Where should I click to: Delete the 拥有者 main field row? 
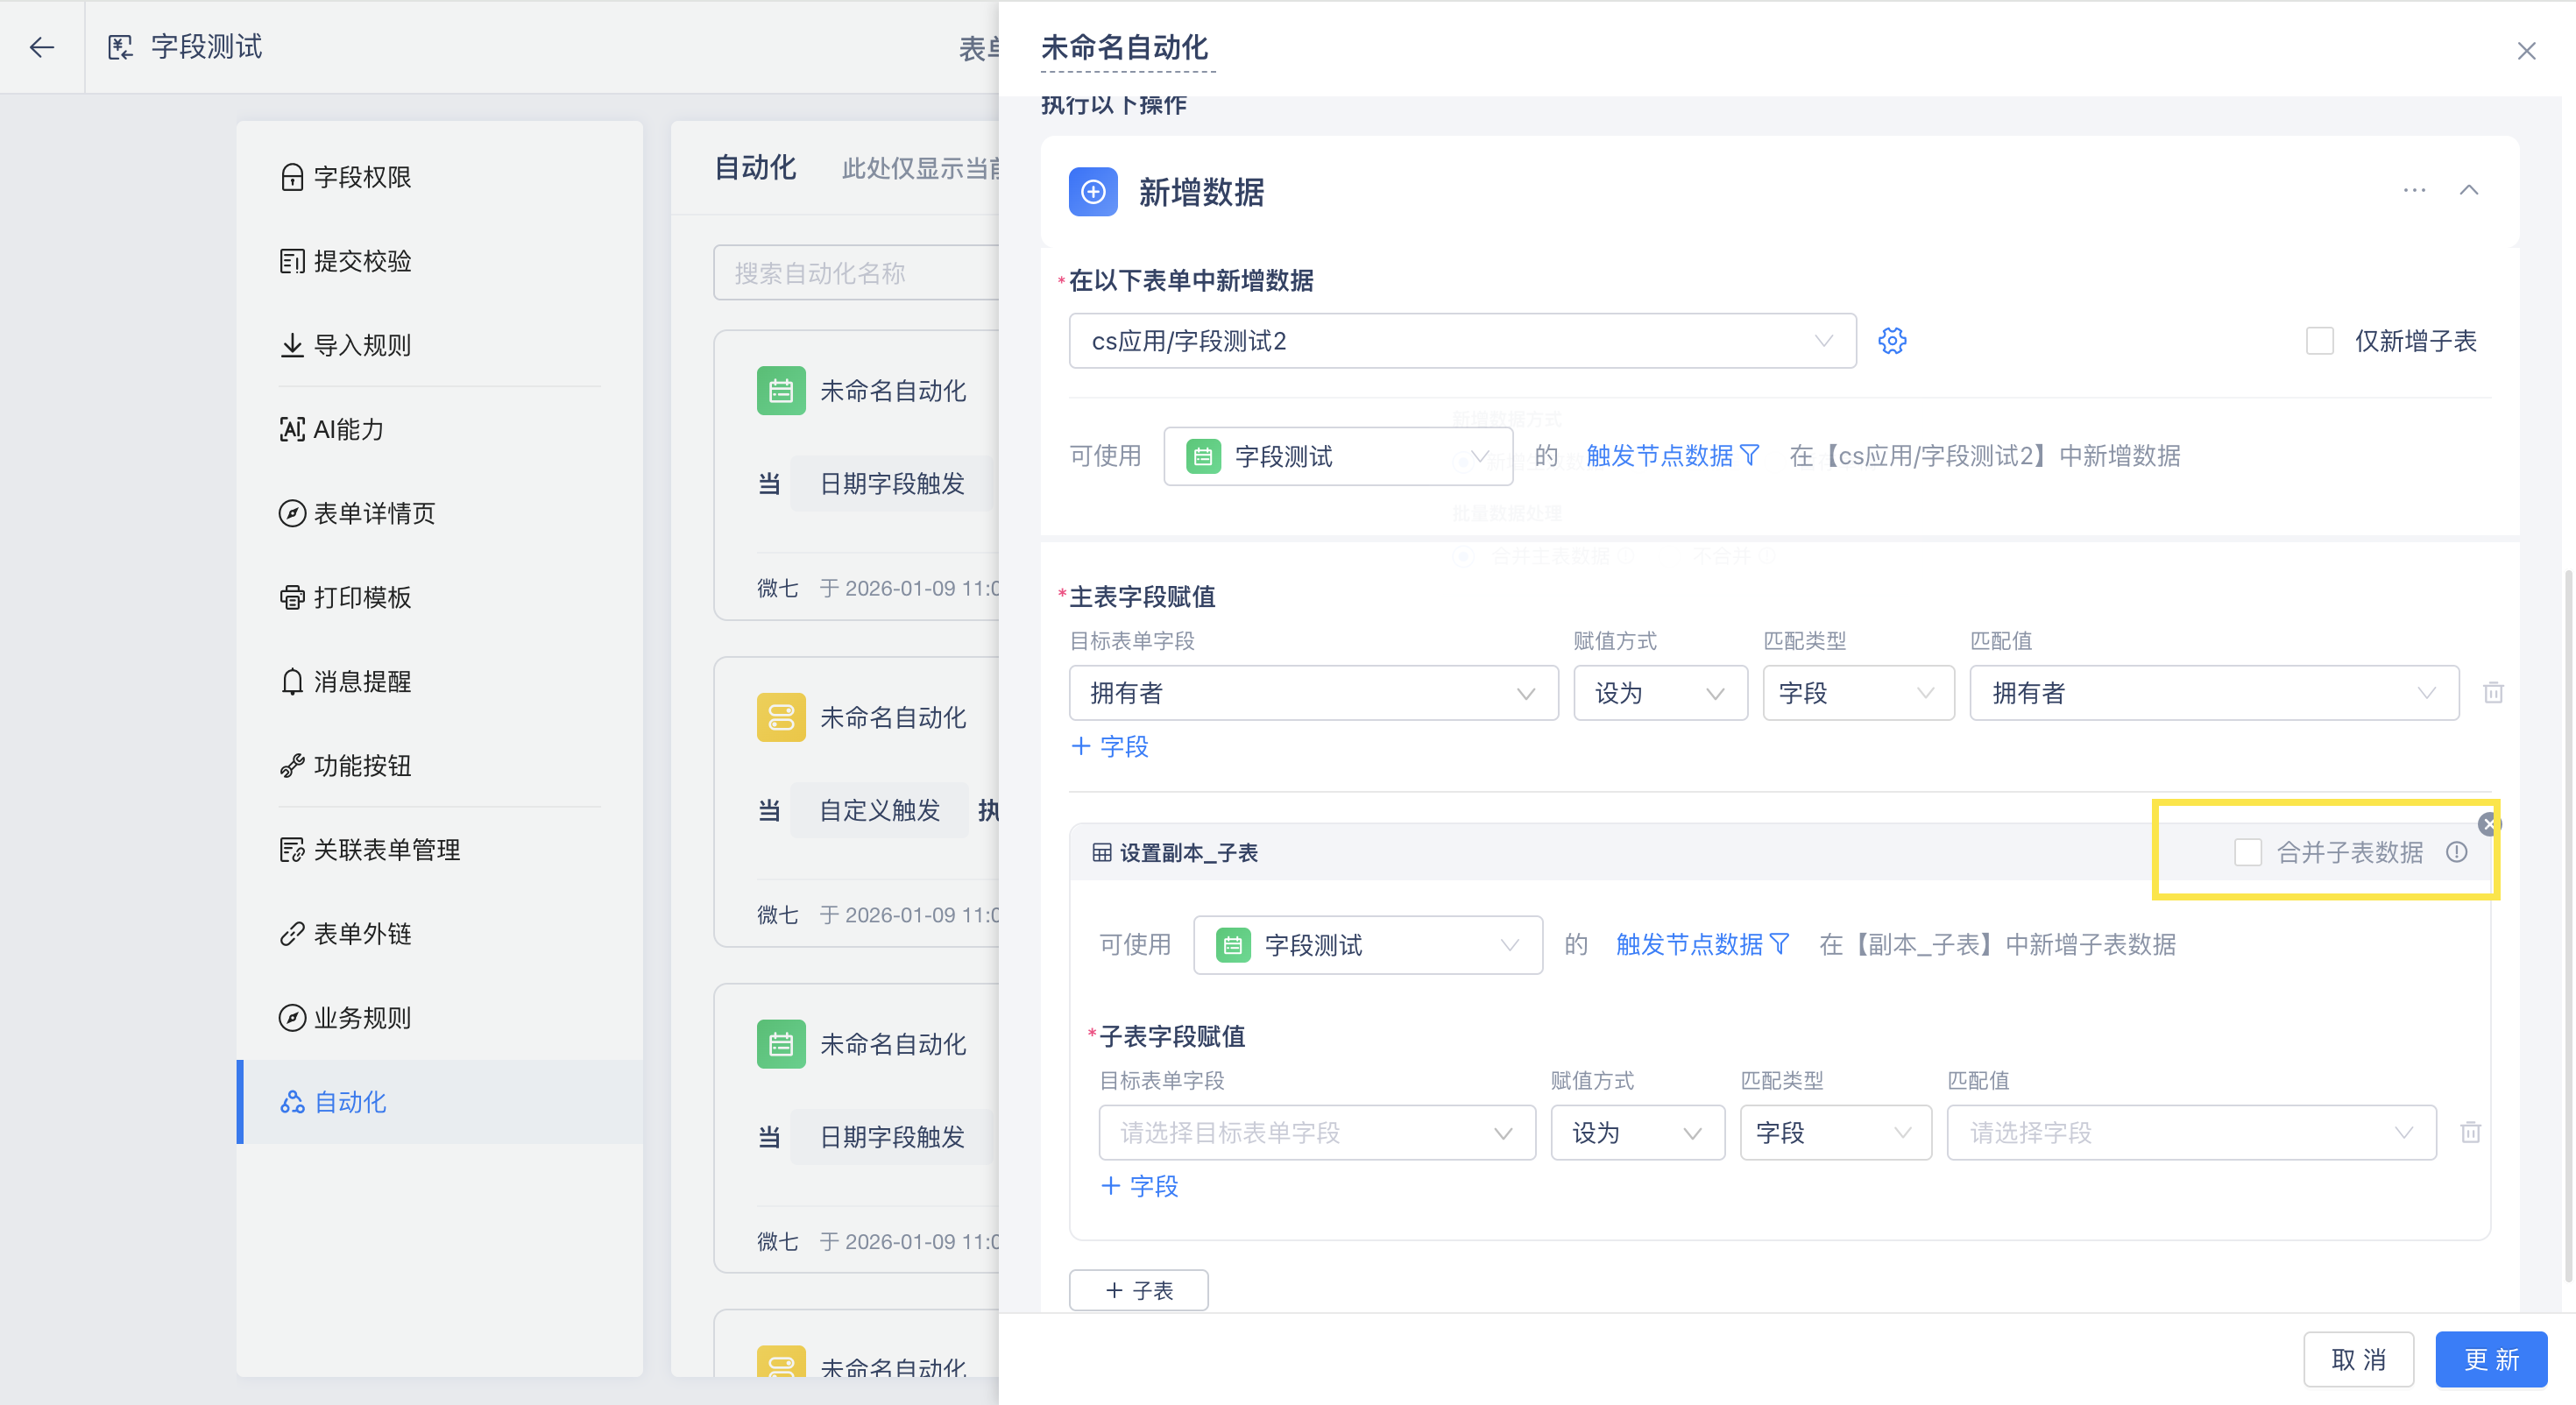[x=2493, y=692]
